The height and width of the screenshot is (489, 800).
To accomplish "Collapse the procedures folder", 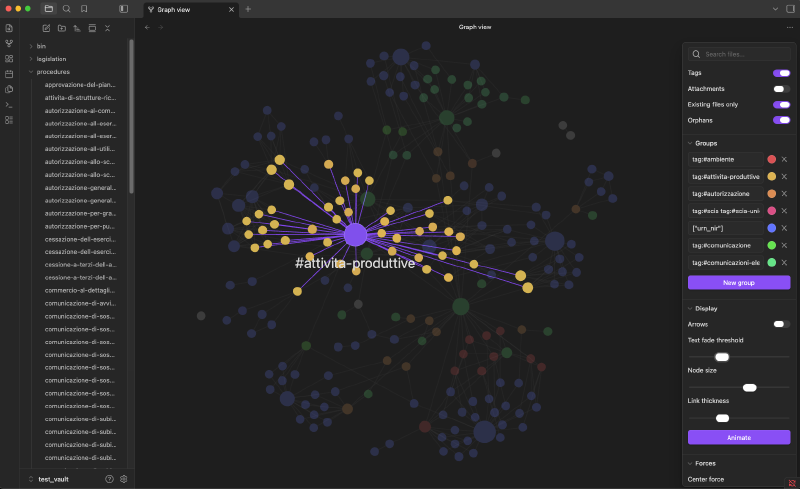I will pos(53,71).
